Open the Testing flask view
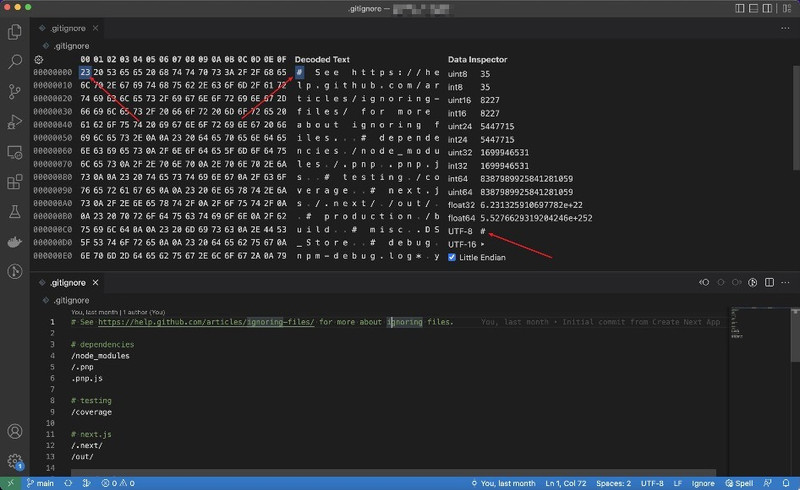800x490 pixels. 15,211
